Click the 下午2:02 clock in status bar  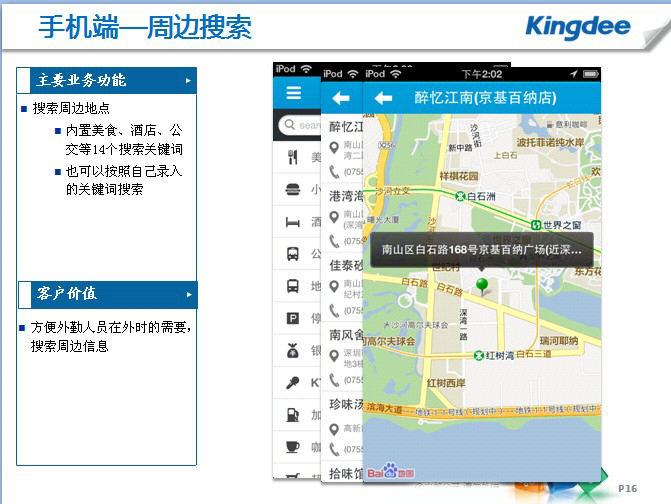tap(482, 74)
